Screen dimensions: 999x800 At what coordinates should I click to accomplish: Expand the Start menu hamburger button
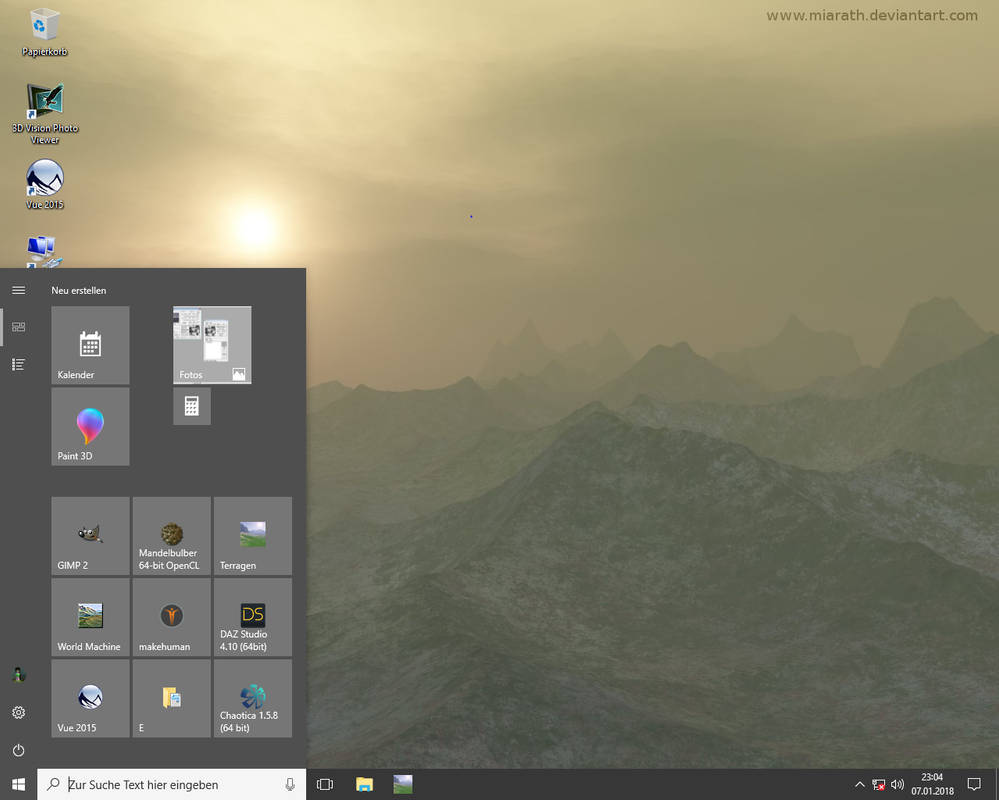[17, 290]
